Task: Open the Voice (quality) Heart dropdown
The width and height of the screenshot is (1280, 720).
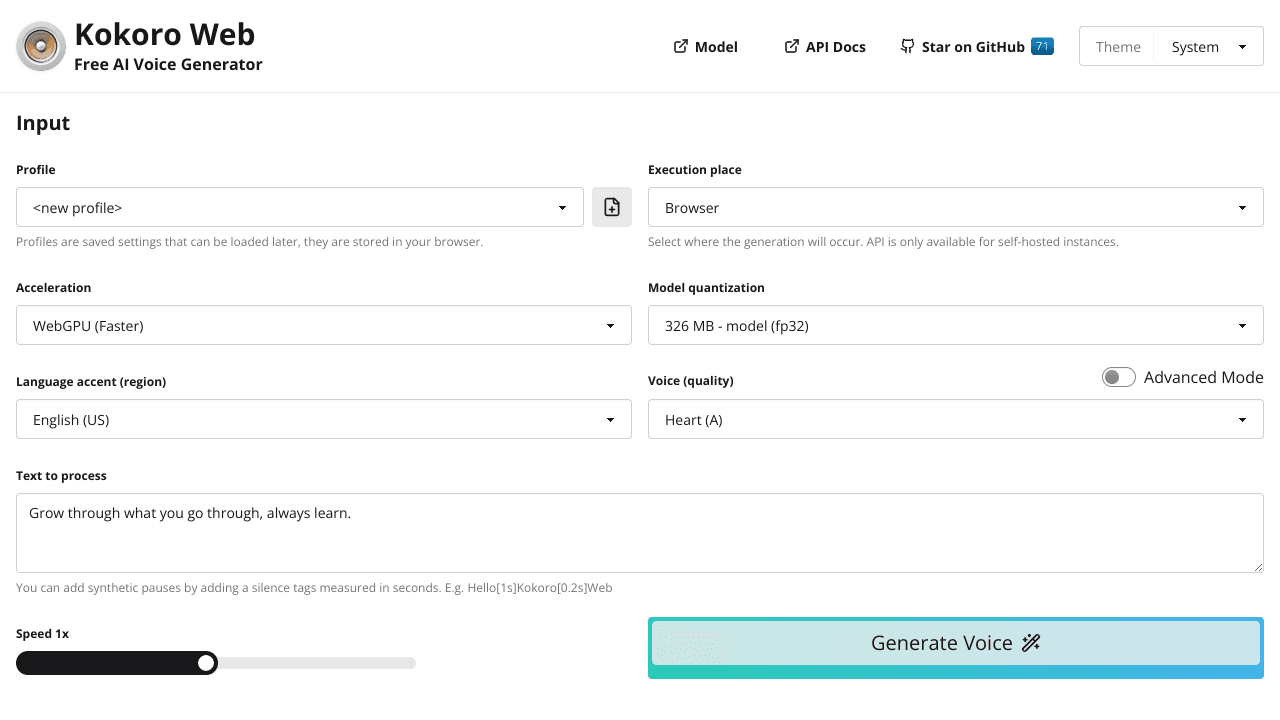Action: 956,419
